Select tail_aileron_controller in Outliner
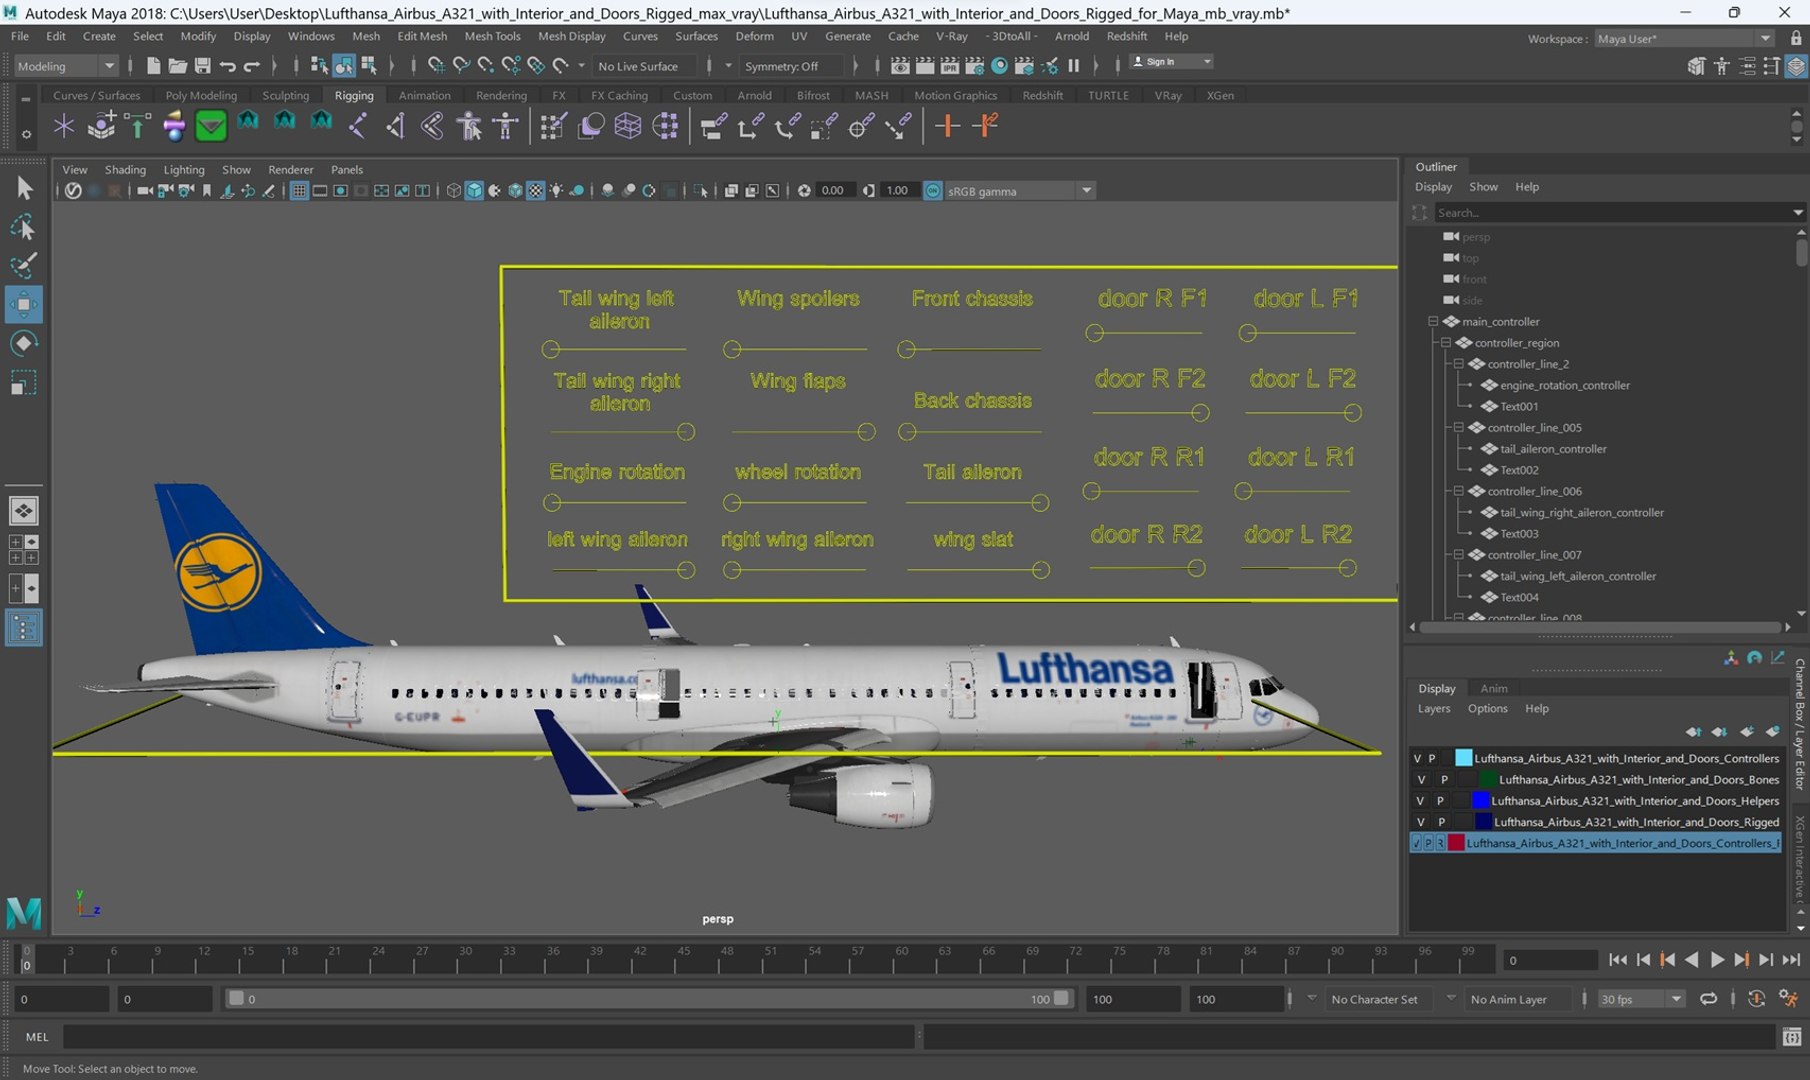 pyautogui.click(x=1552, y=449)
